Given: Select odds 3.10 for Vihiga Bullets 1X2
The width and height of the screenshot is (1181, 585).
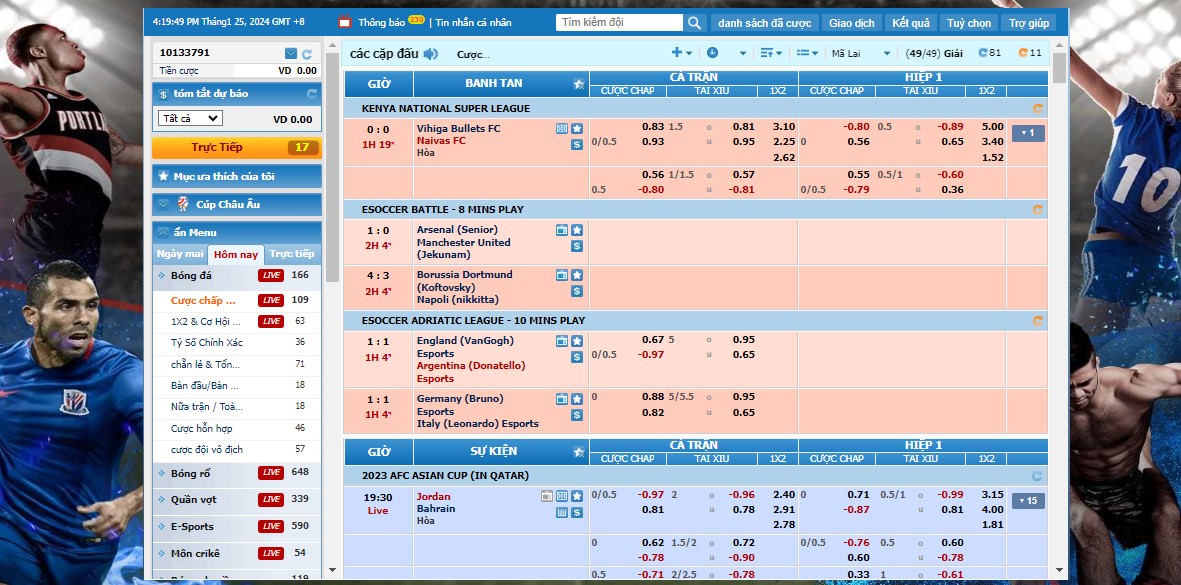Looking at the screenshot, I should pyautogui.click(x=784, y=127).
